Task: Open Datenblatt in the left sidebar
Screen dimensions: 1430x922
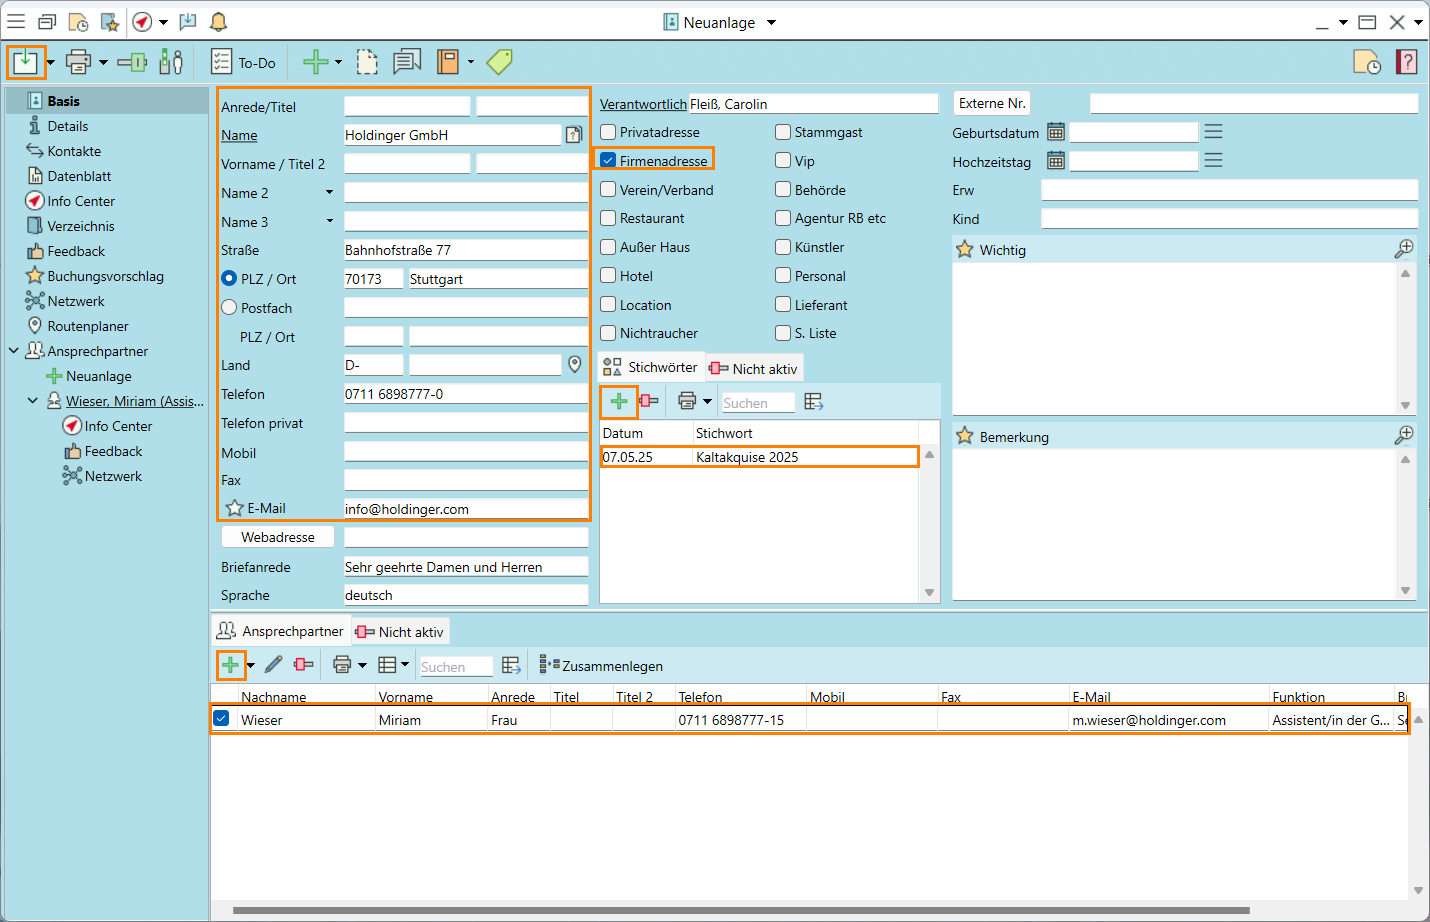Action: (79, 176)
